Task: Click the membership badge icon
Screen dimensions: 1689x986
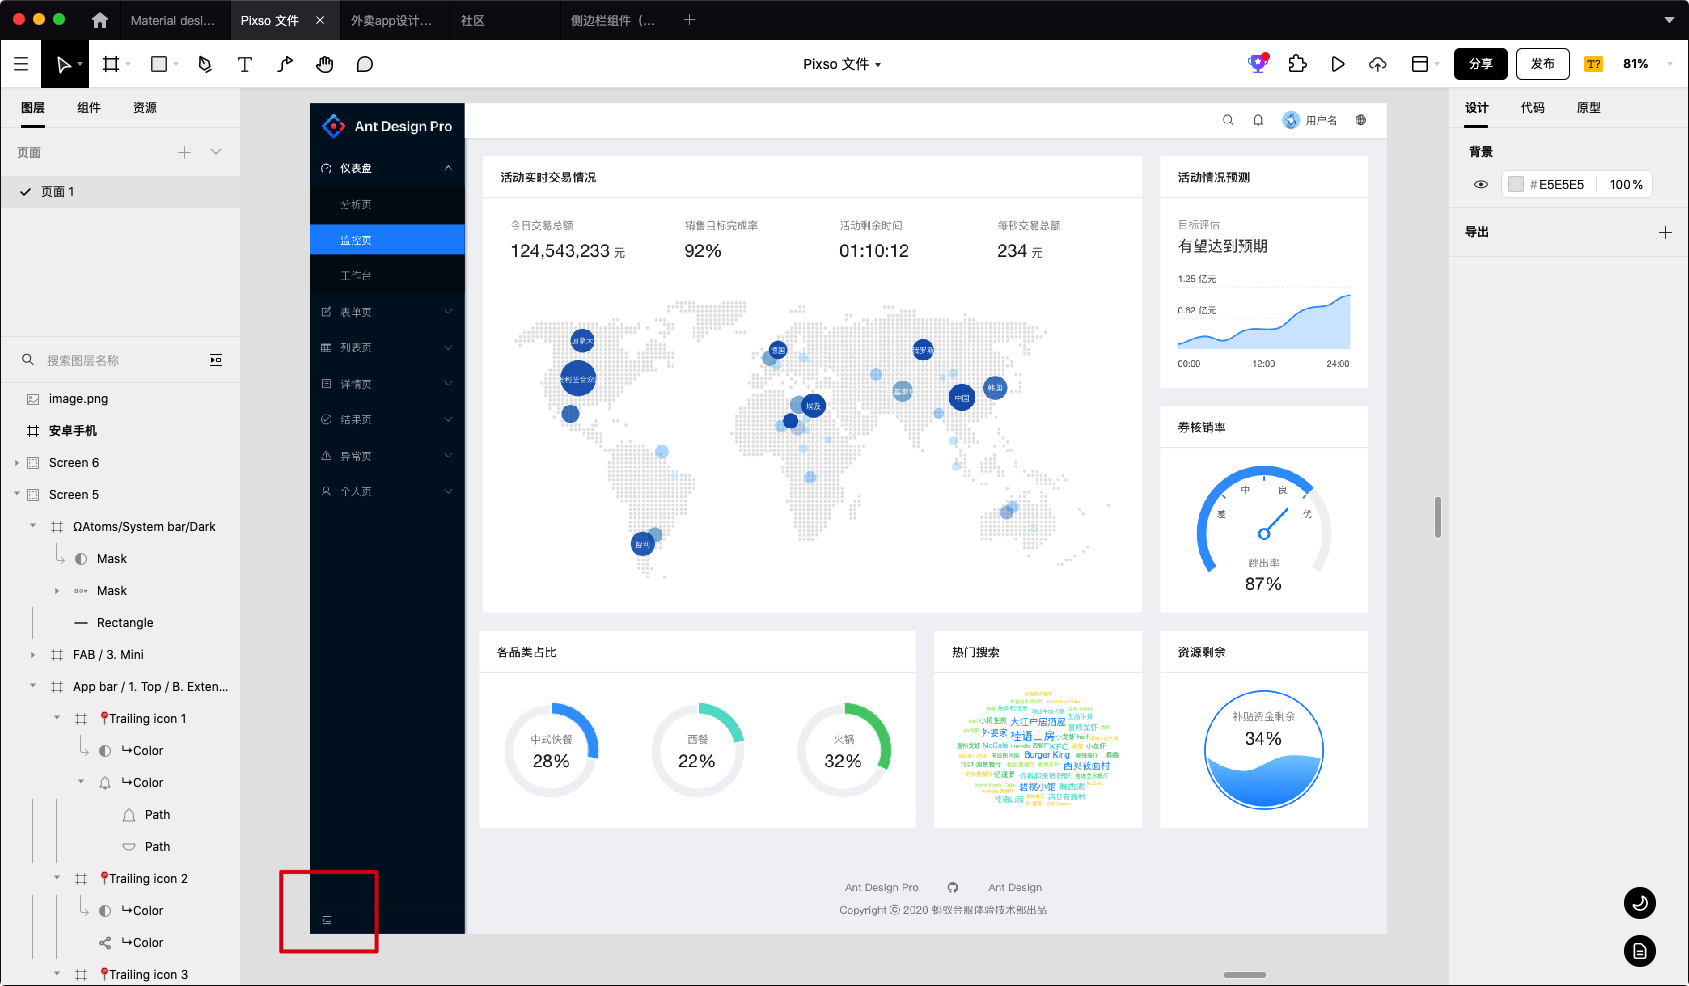Action: [x=1258, y=64]
